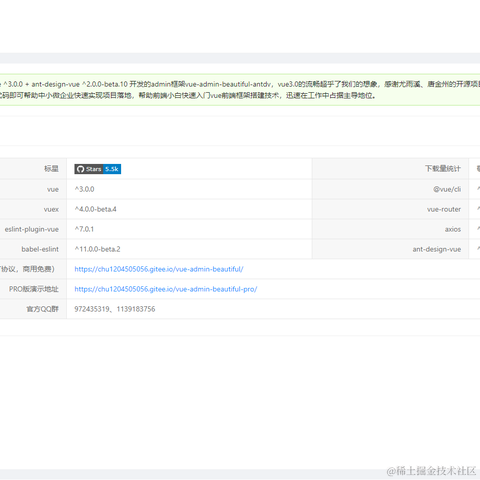Screen dimensions: 480x480
Task: Click the QQ group numbers 972435319、1139183756
Action: (x=115, y=309)
